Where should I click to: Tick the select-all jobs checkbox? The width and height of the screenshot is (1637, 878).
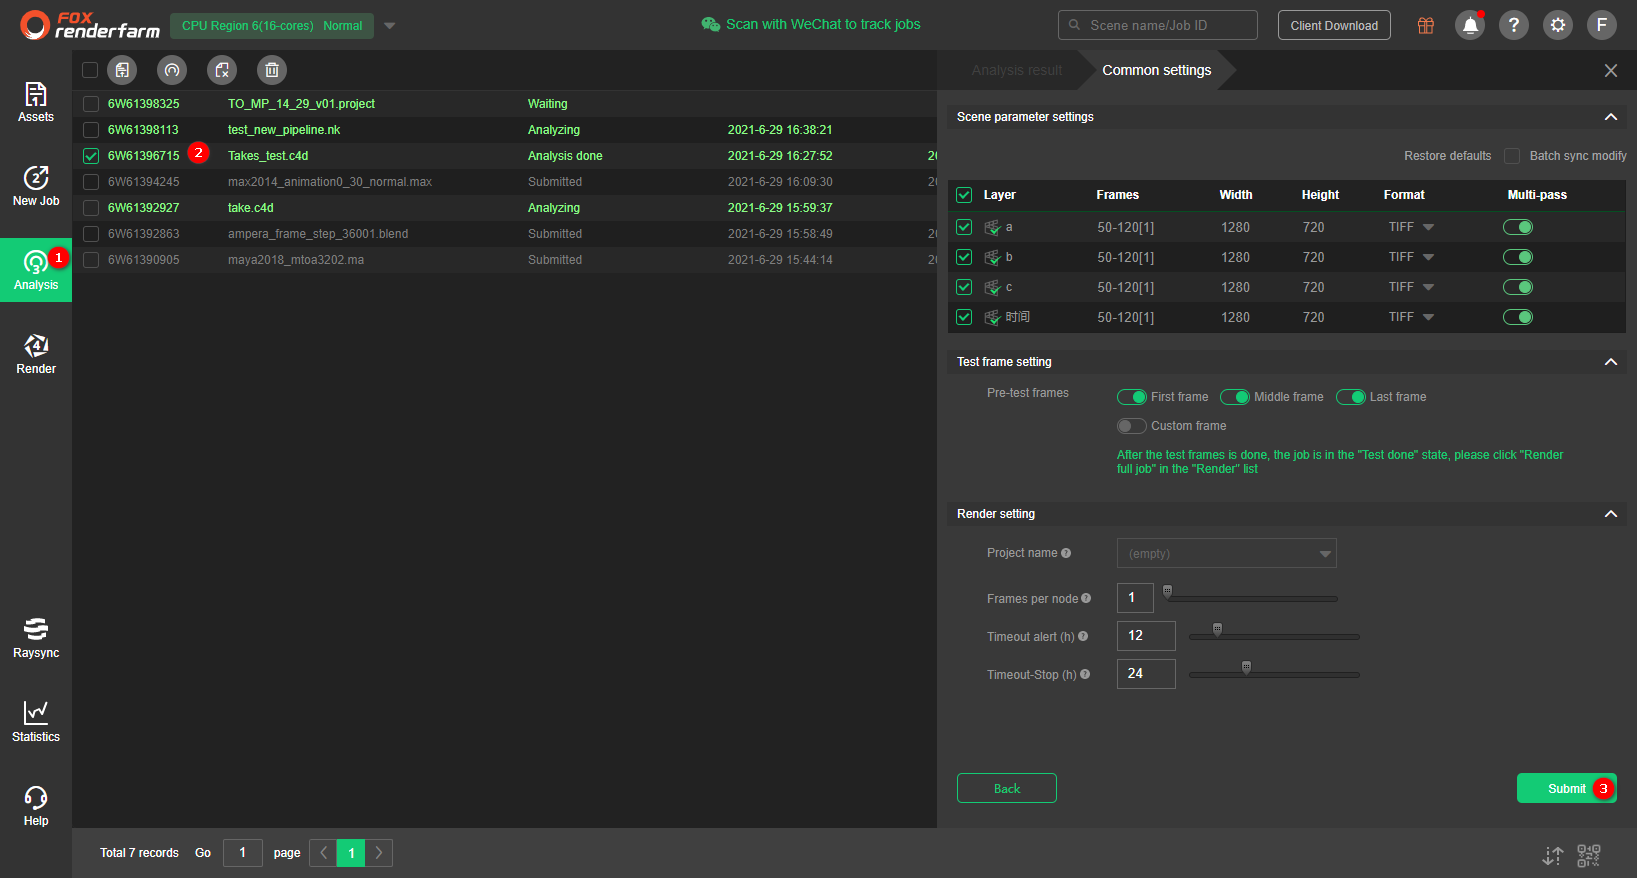[90, 70]
